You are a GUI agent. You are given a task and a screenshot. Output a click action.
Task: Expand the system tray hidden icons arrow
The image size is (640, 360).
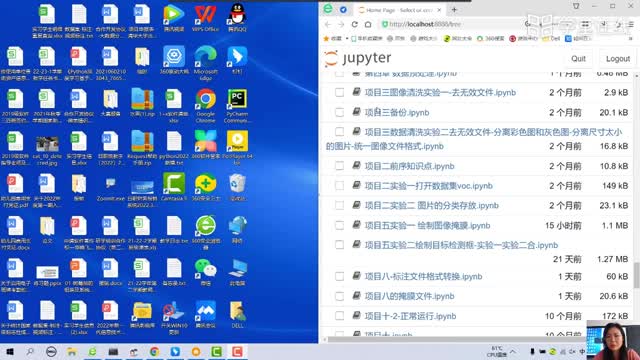(x=513, y=351)
